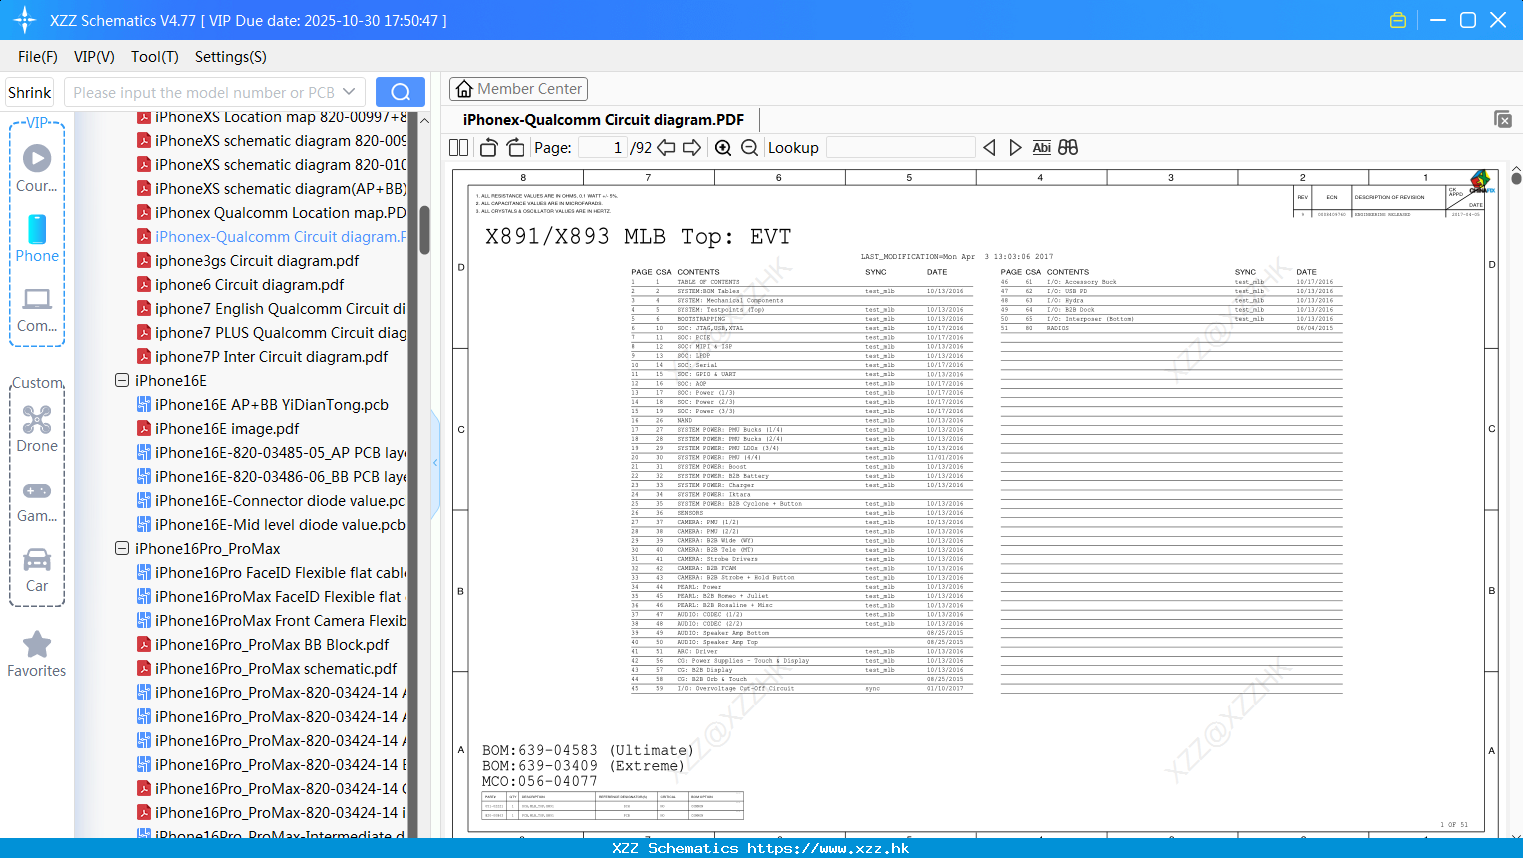Image resolution: width=1523 pixels, height=858 pixels.
Task: Open iPhone16E image.pdf
Action: pyautogui.click(x=219, y=429)
